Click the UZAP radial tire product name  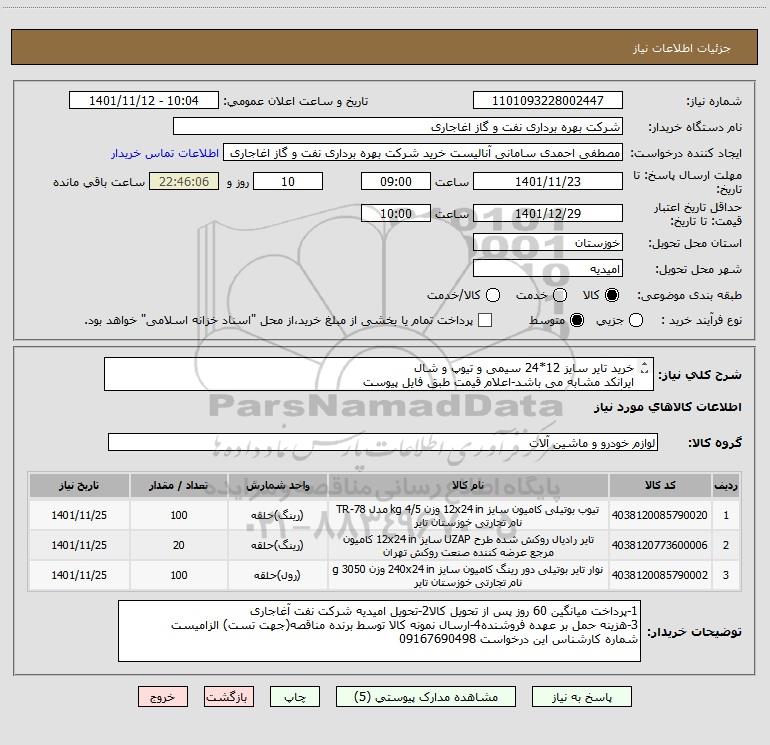pos(468,546)
